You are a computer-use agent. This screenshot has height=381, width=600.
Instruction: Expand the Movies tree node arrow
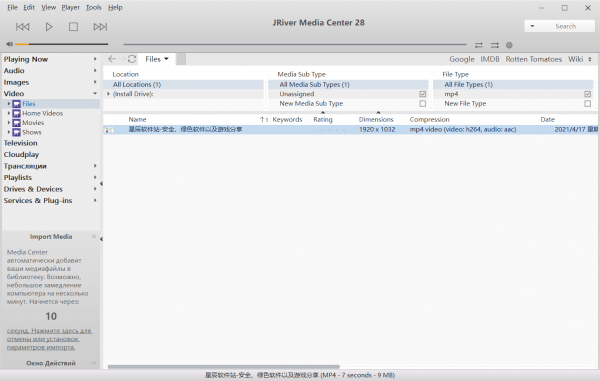tap(9, 123)
